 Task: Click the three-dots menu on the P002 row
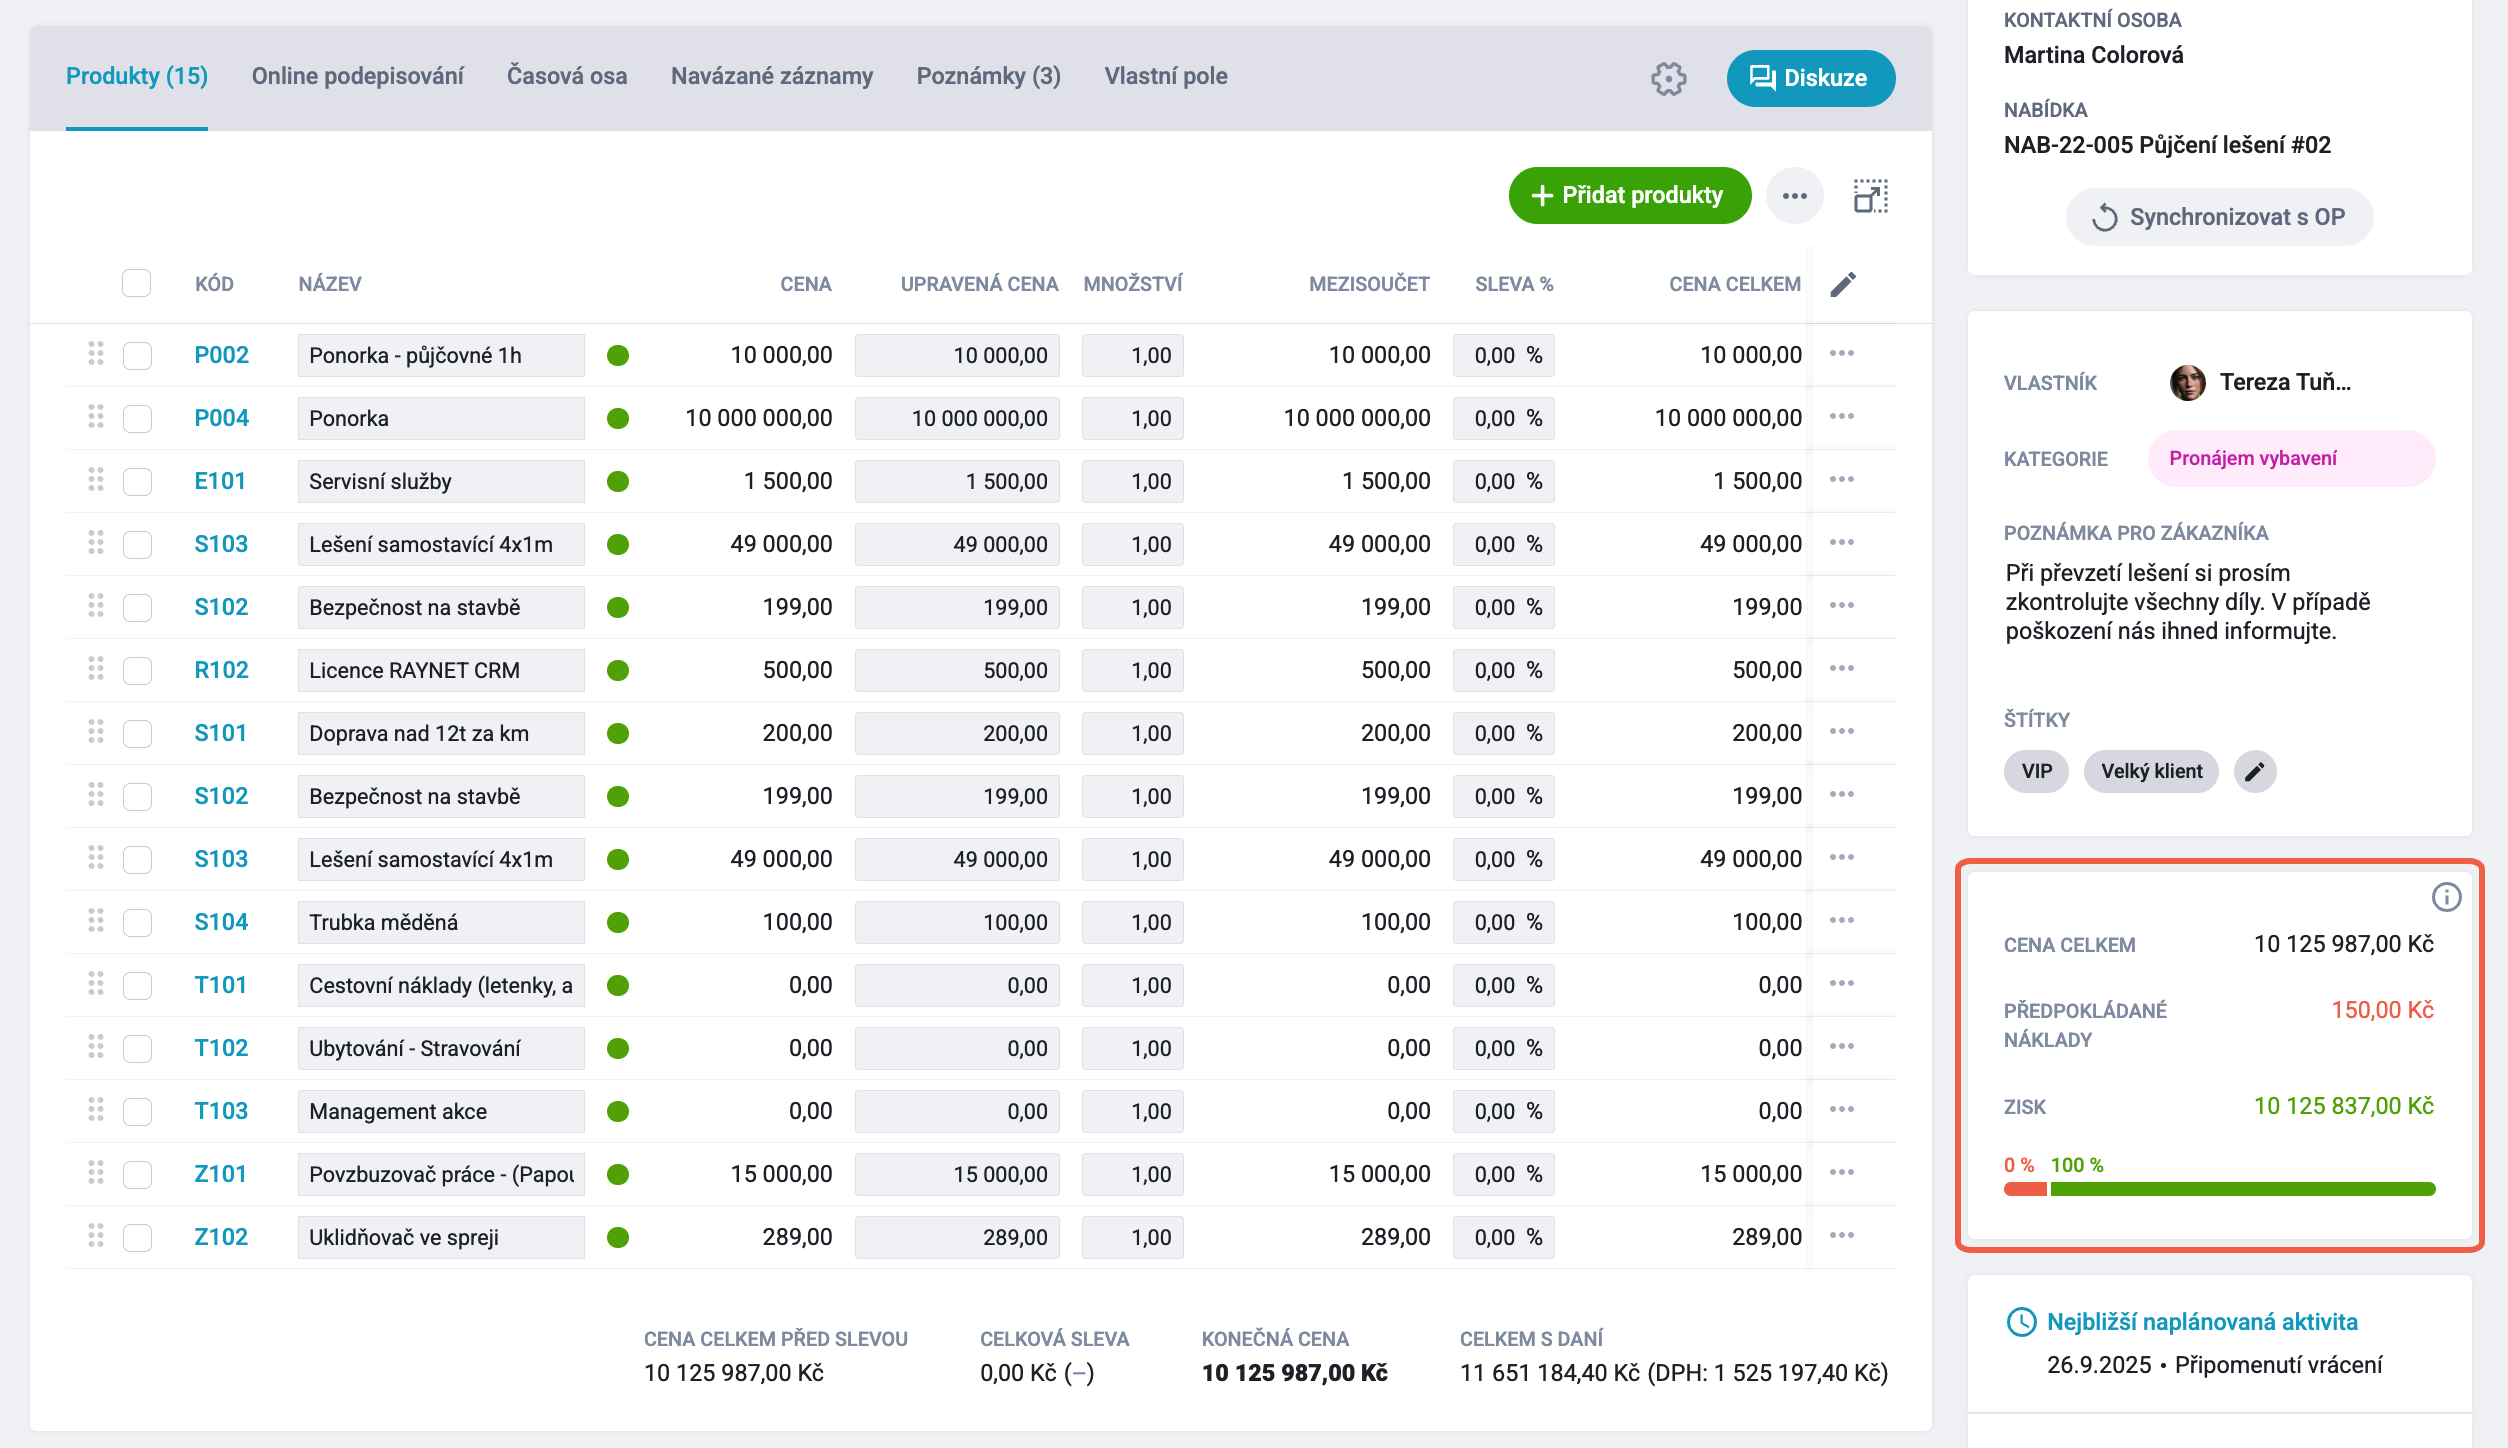pyautogui.click(x=1842, y=354)
